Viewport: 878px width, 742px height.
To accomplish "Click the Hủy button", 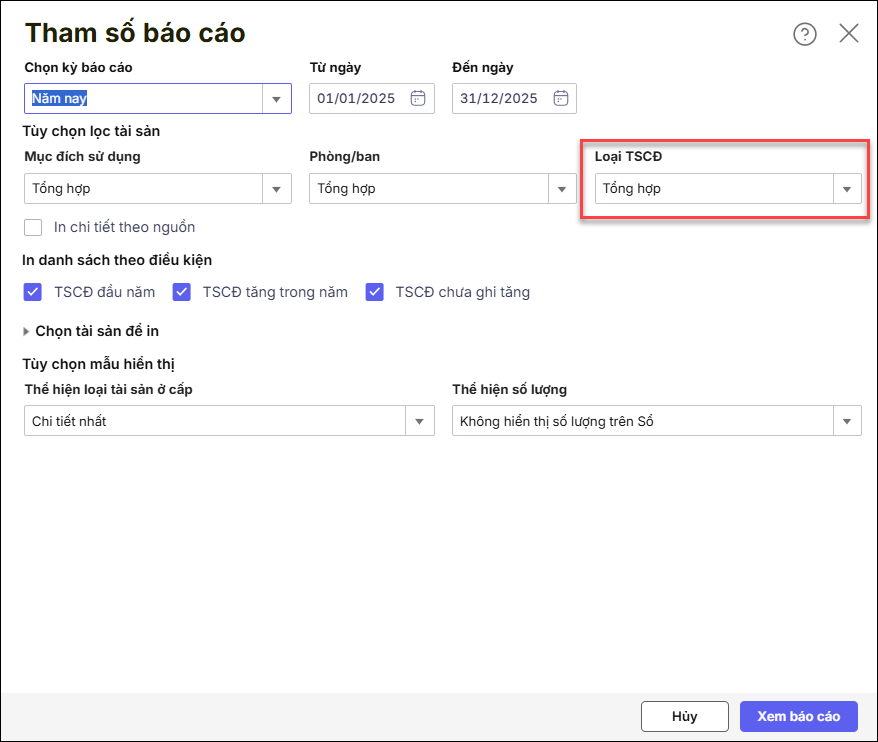I will tap(684, 716).
